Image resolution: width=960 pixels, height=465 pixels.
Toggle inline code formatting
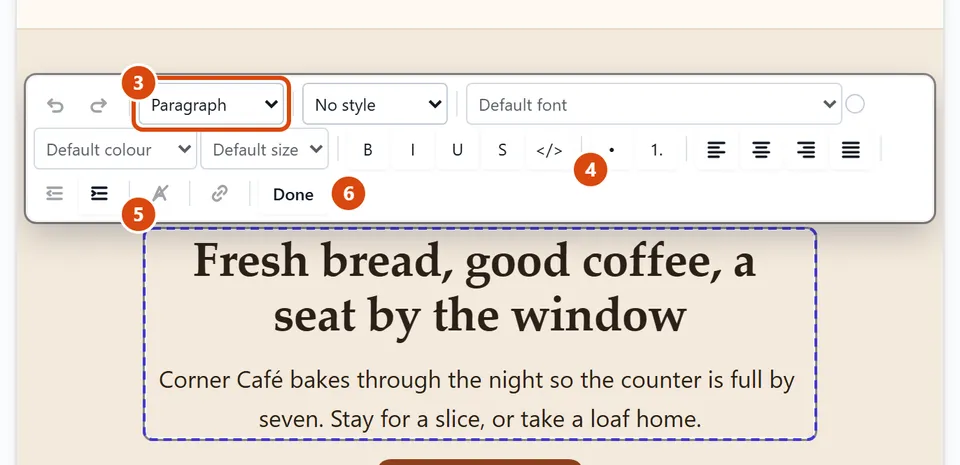pos(549,150)
